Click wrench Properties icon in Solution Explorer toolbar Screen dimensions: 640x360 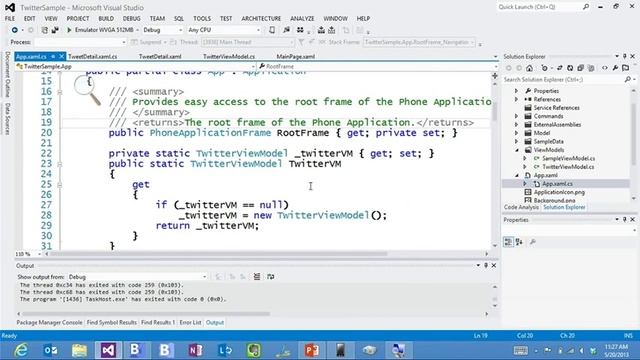[615, 68]
